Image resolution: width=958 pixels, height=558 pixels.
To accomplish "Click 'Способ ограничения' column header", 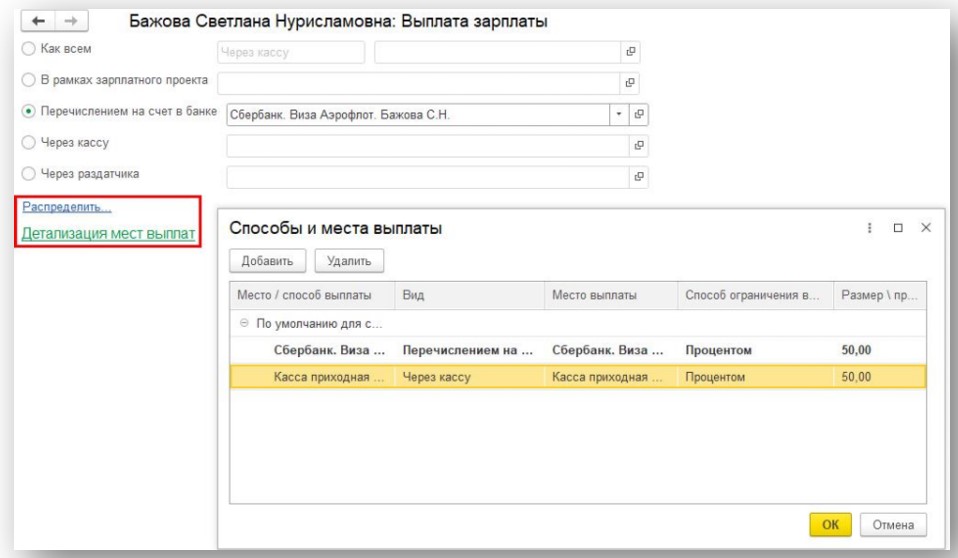I will [x=752, y=295].
